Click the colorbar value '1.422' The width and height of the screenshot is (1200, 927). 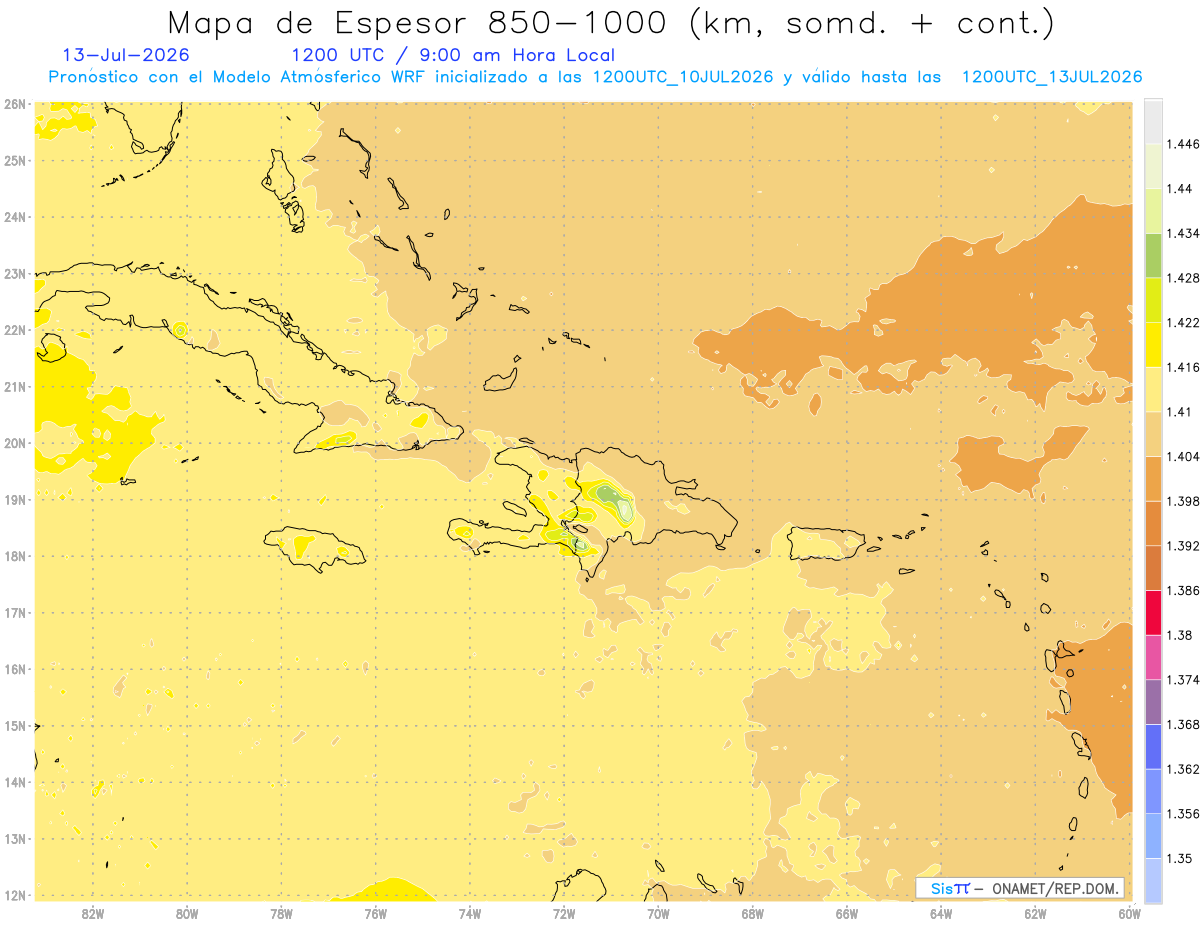(x=1183, y=322)
